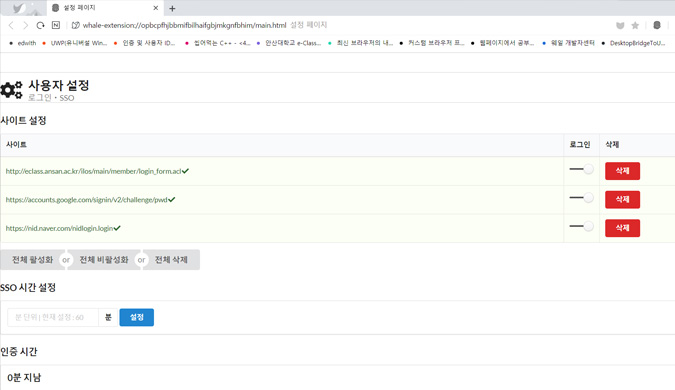Image resolution: width=675 pixels, height=390 pixels.
Task: Click the blue 설정 button
Action: coord(136,317)
